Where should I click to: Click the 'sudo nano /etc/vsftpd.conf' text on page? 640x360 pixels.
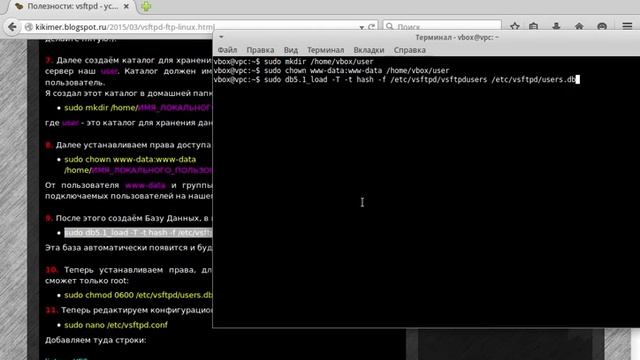(x=116, y=325)
